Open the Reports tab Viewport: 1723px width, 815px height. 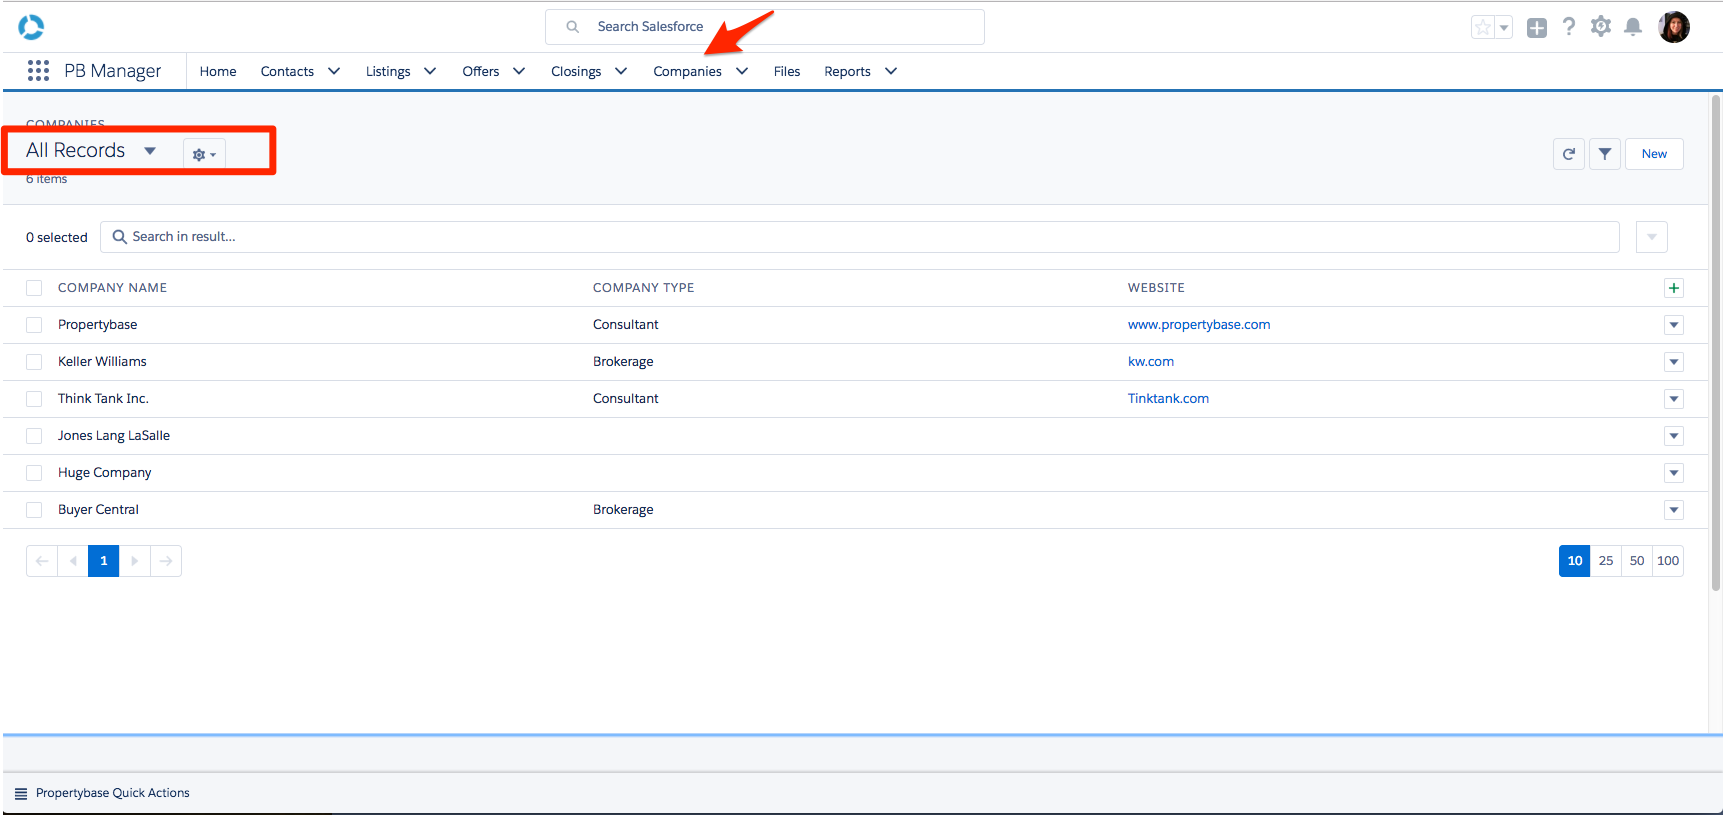pos(847,71)
